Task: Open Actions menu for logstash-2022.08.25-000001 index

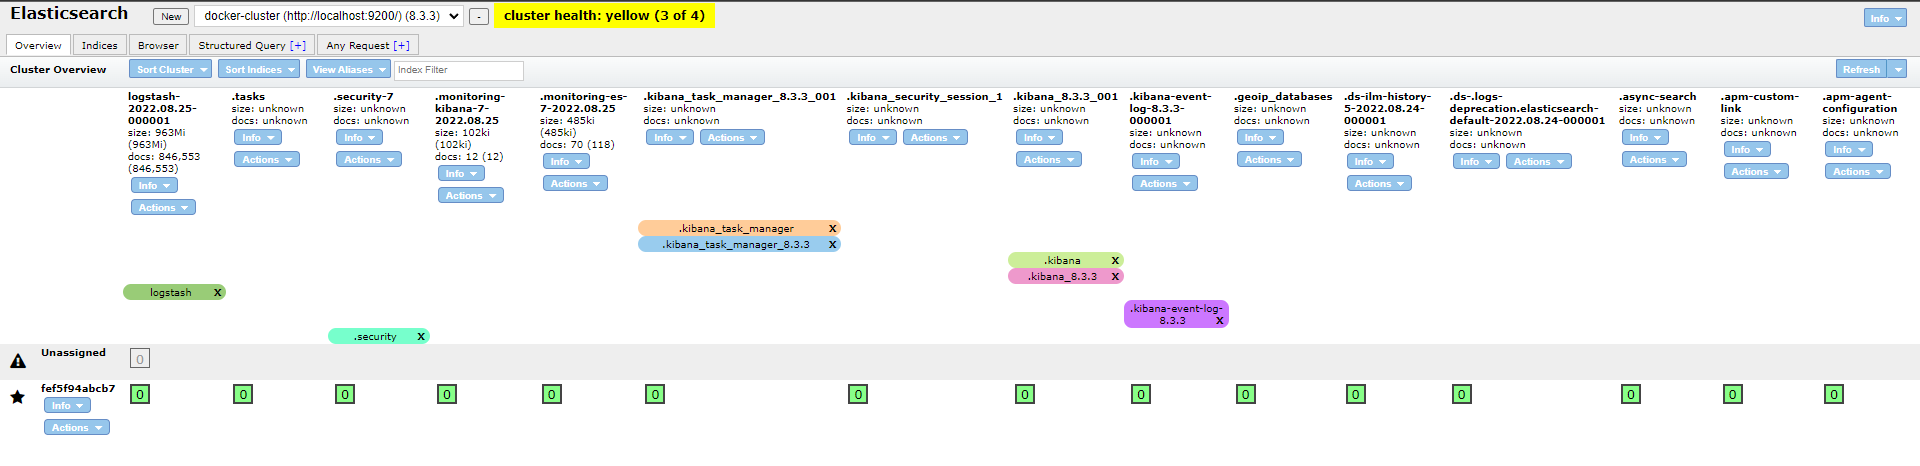Action: (x=163, y=208)
